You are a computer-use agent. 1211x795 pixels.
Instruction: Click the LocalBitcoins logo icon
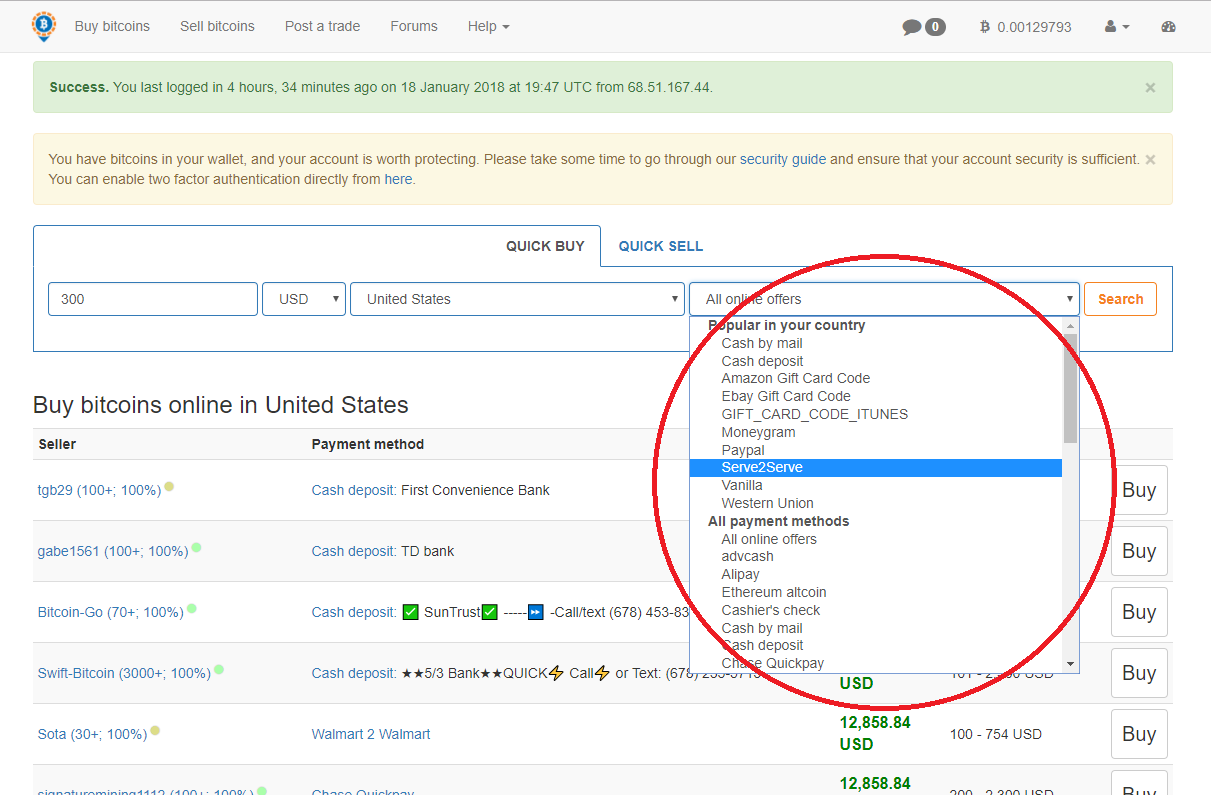click(44, 26)
